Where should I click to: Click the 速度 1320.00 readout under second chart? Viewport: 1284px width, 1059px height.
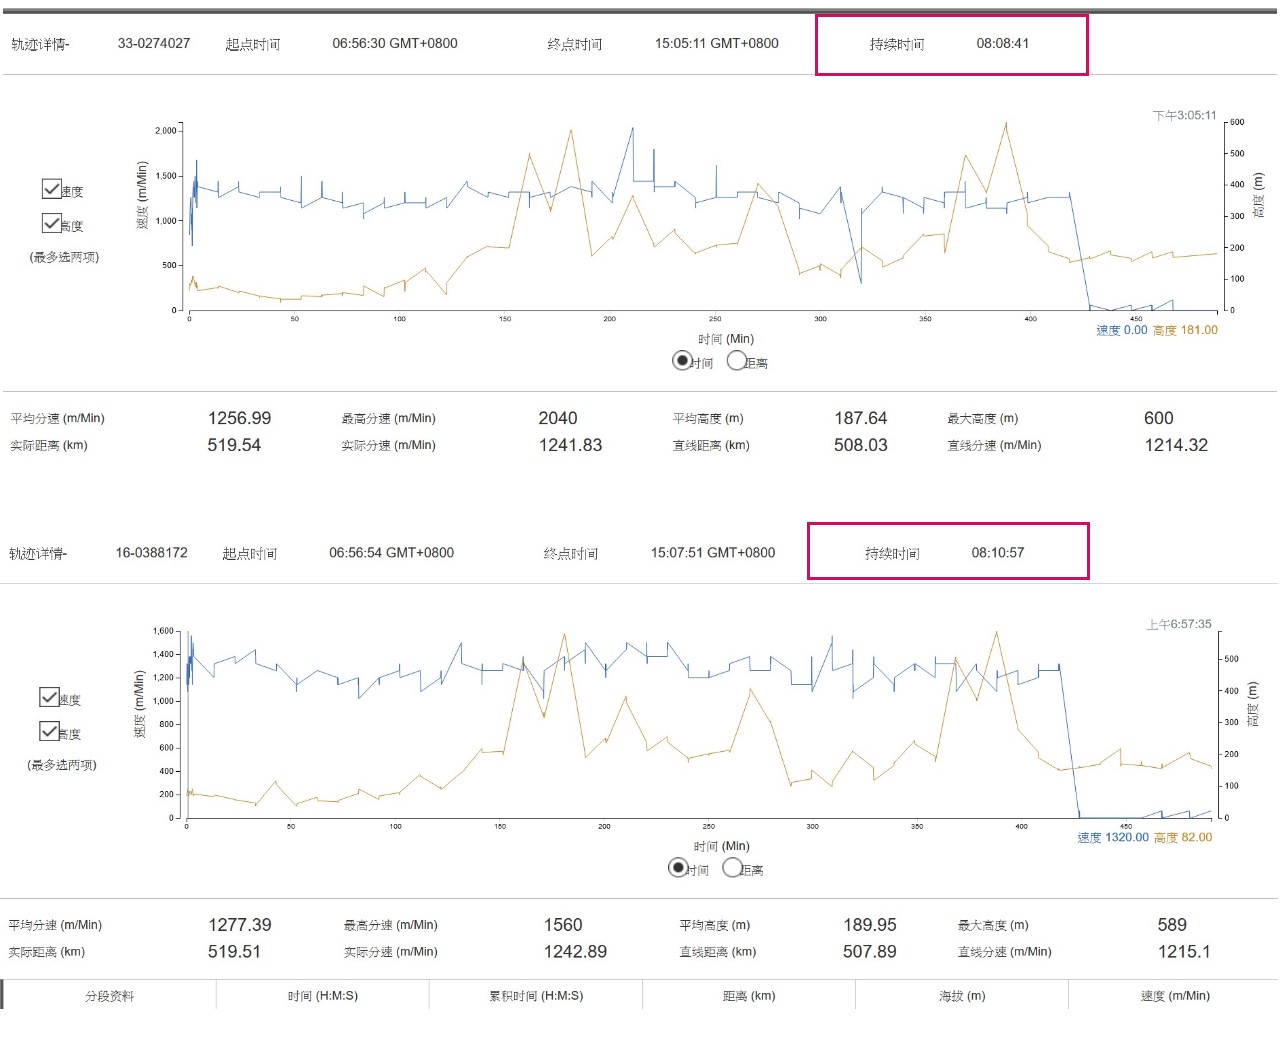(1113, 838)
